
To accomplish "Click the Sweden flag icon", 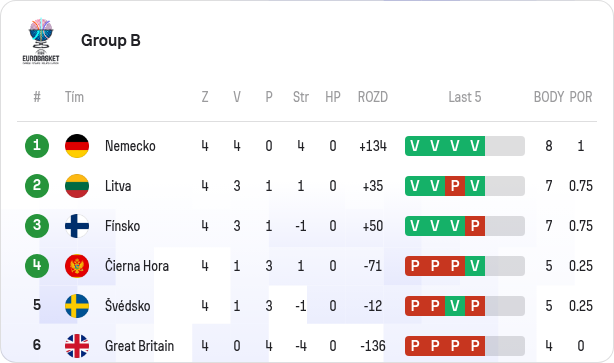I will 77,306.
